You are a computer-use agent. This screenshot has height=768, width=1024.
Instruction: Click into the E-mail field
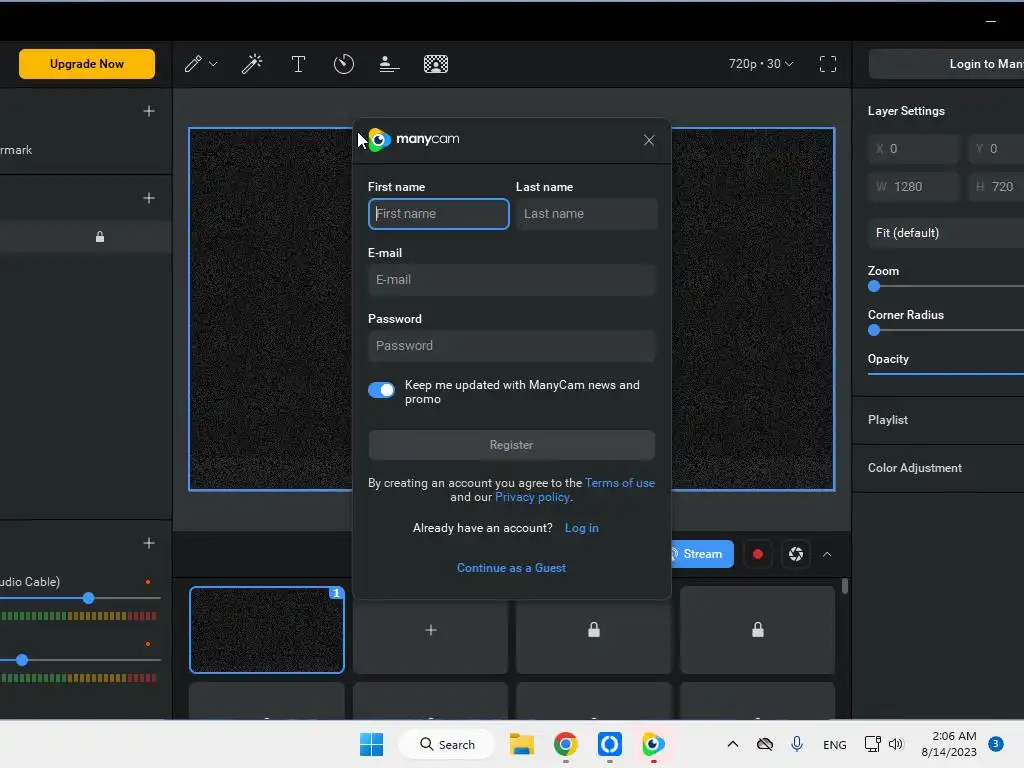point(511,280)
